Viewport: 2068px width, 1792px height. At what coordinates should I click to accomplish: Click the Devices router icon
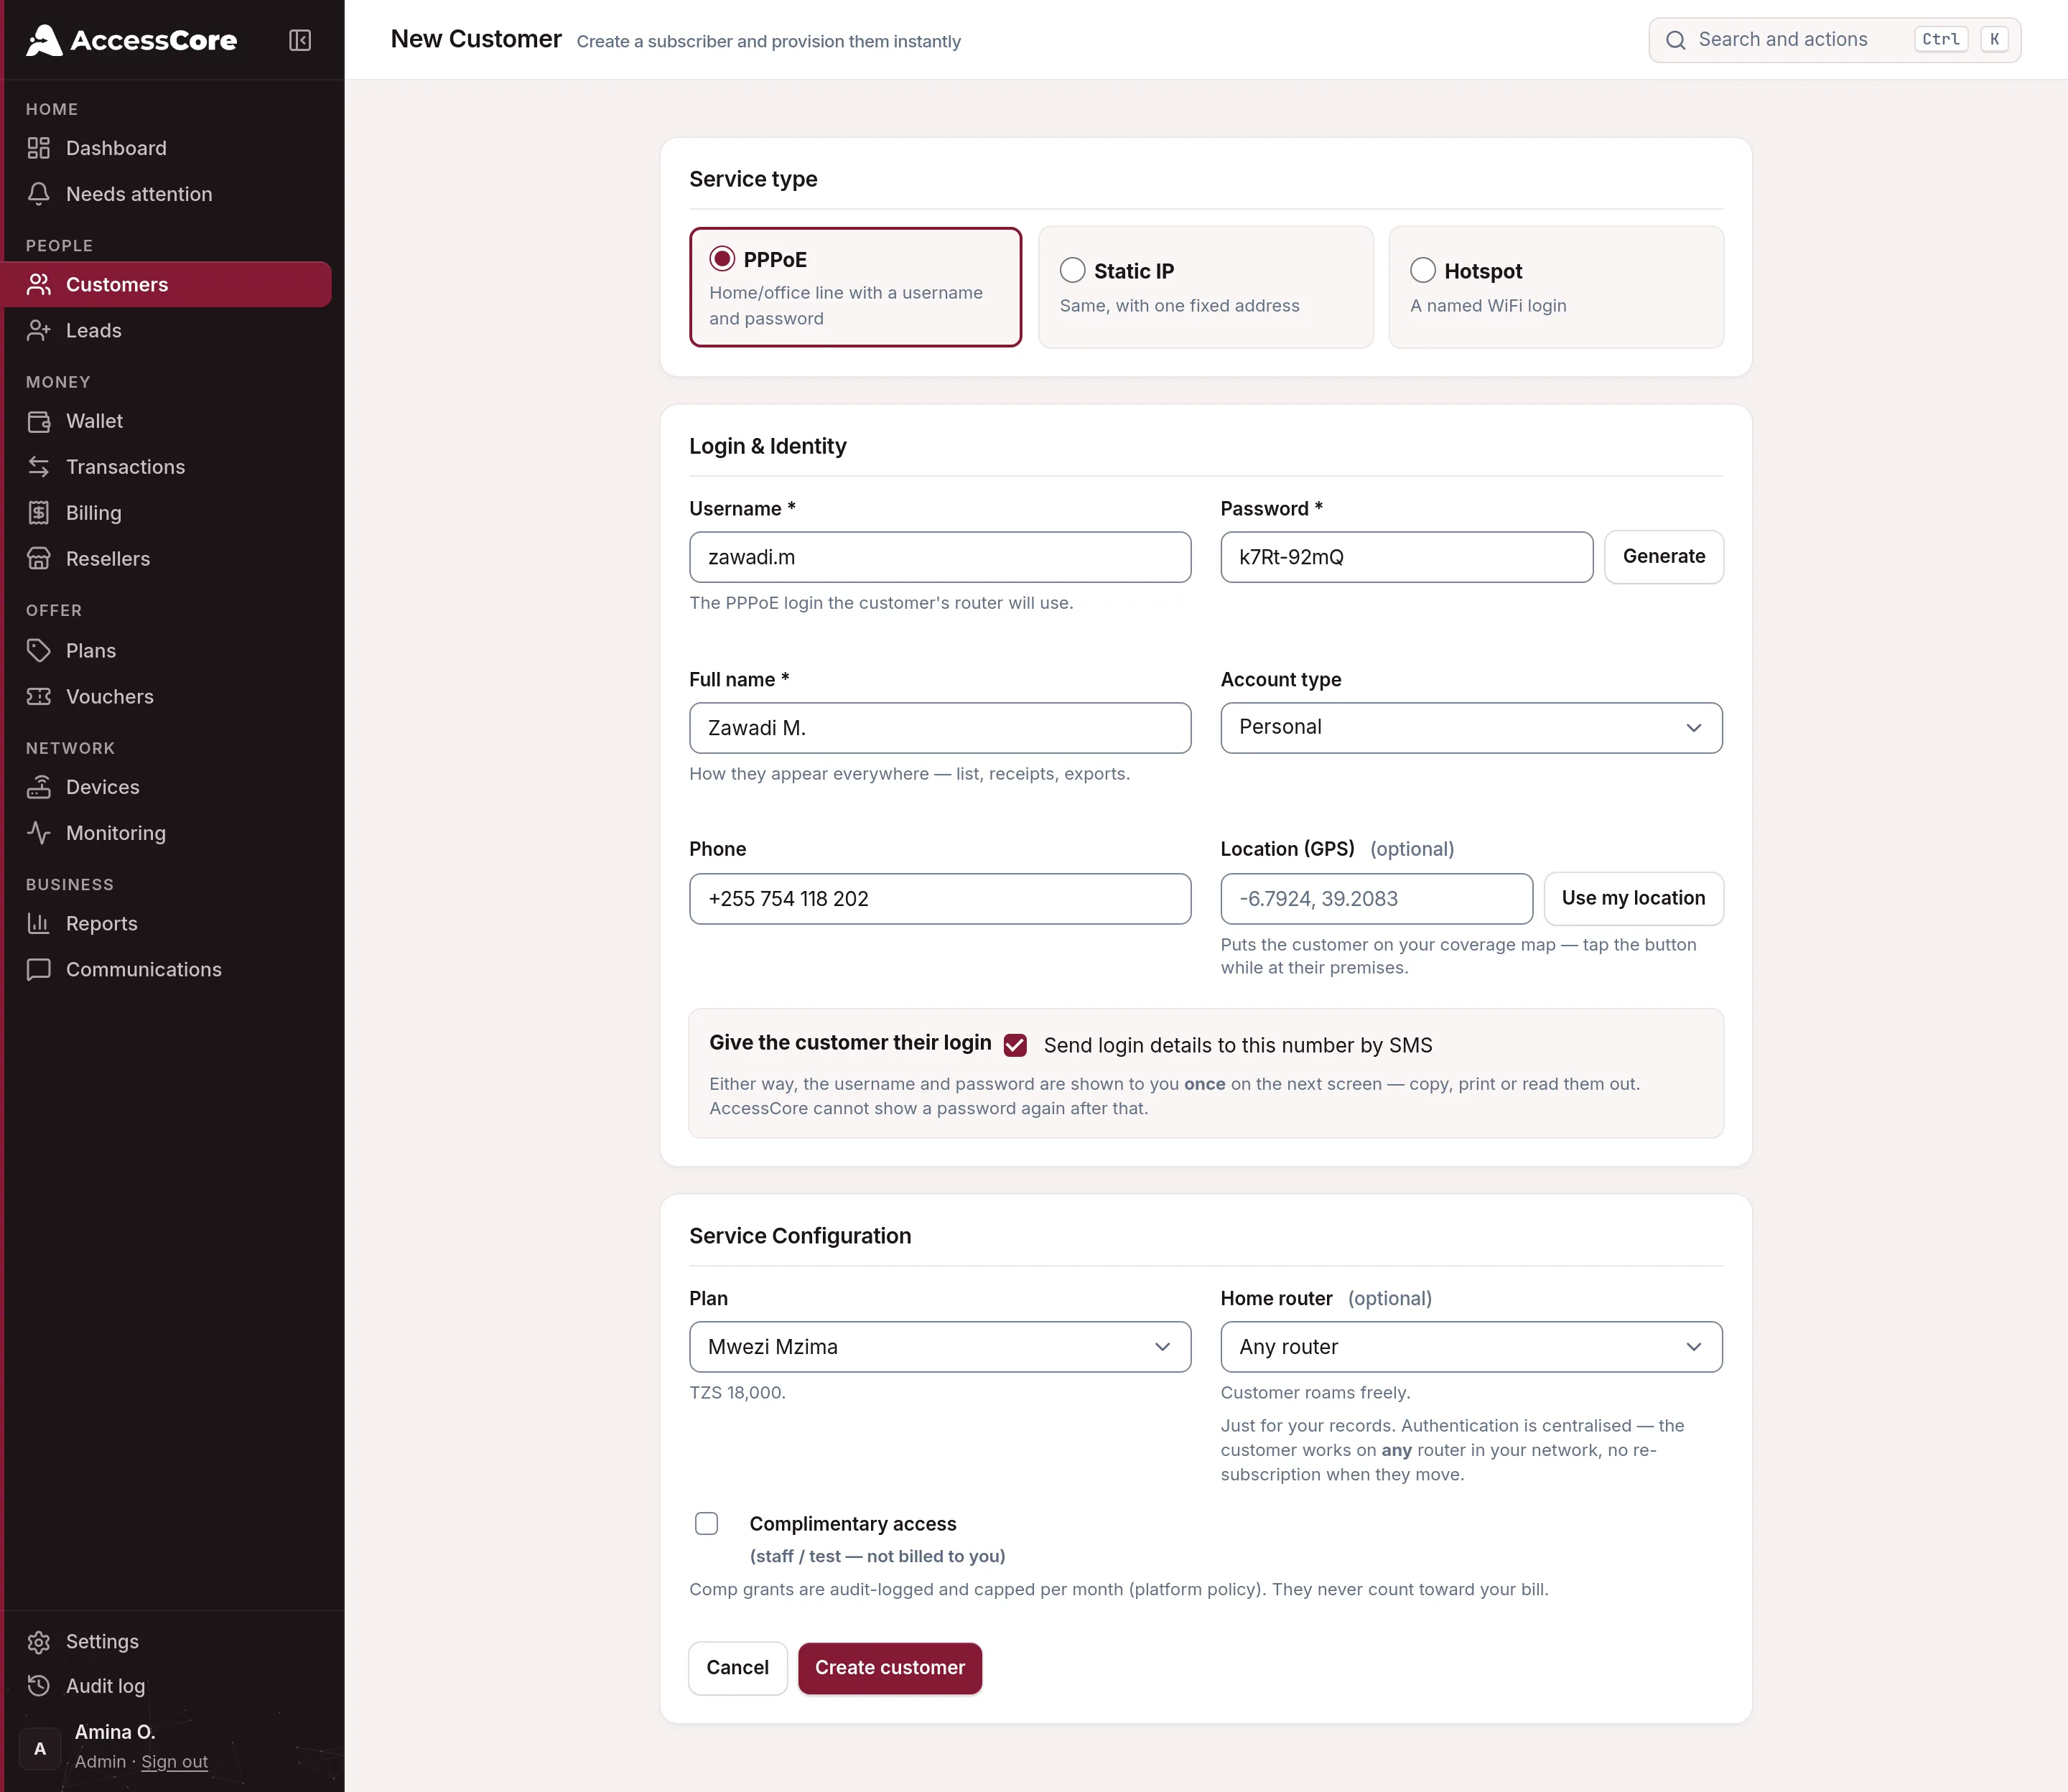[x=39, y=787]
